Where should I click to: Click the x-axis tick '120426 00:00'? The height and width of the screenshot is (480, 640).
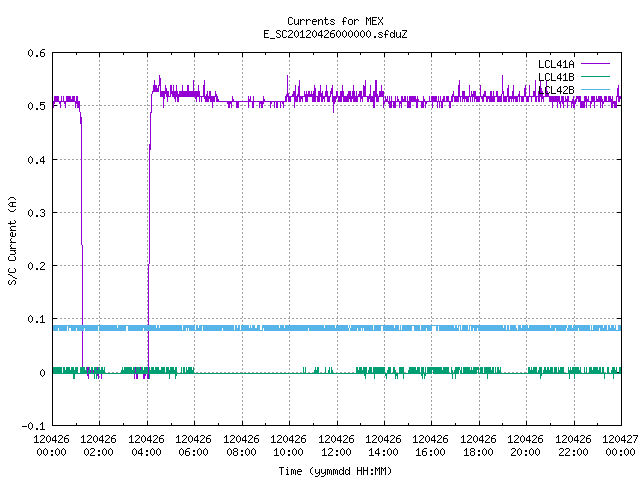click(51, 446)
